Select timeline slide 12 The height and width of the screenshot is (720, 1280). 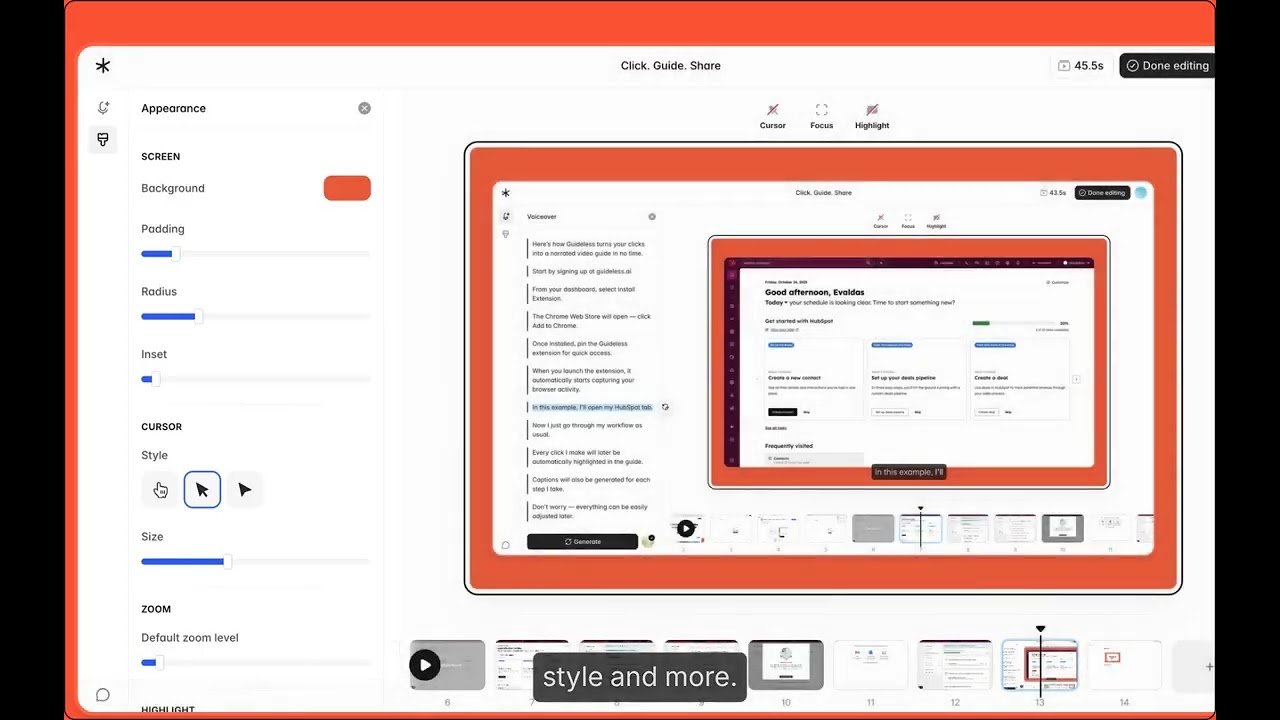pos(955,665)
